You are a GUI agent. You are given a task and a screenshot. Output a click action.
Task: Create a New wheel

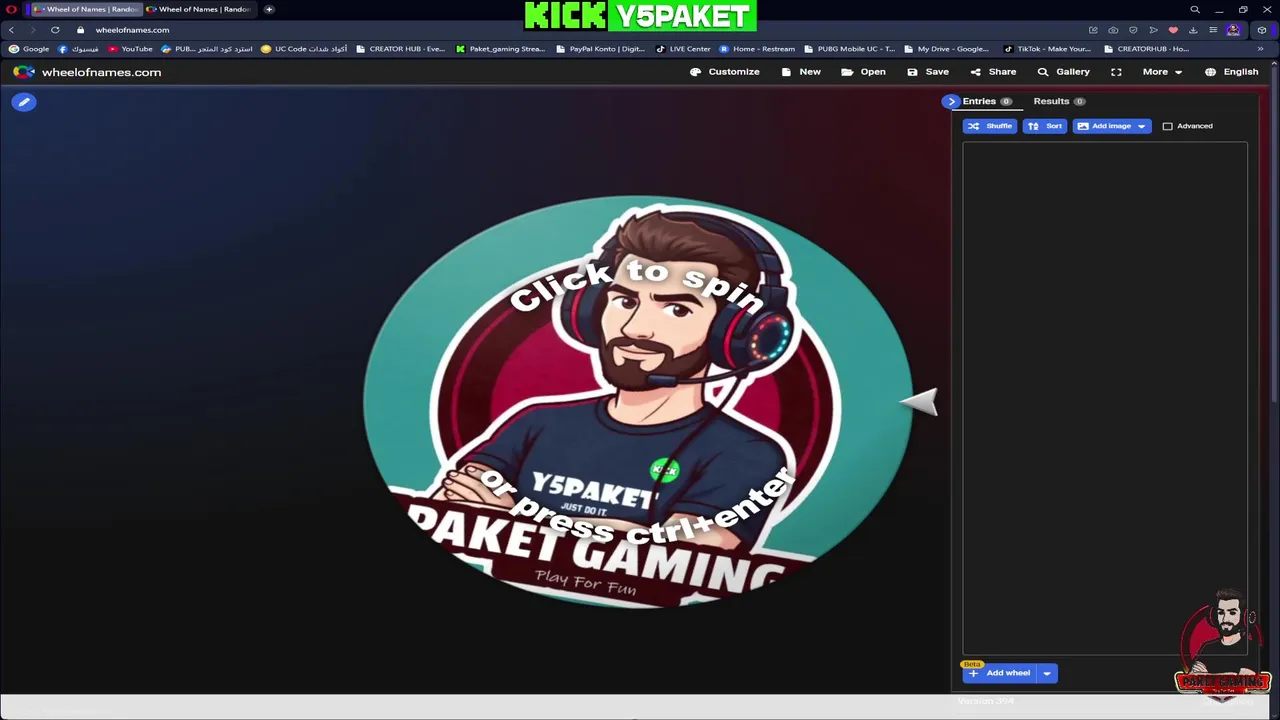[801, 72]
